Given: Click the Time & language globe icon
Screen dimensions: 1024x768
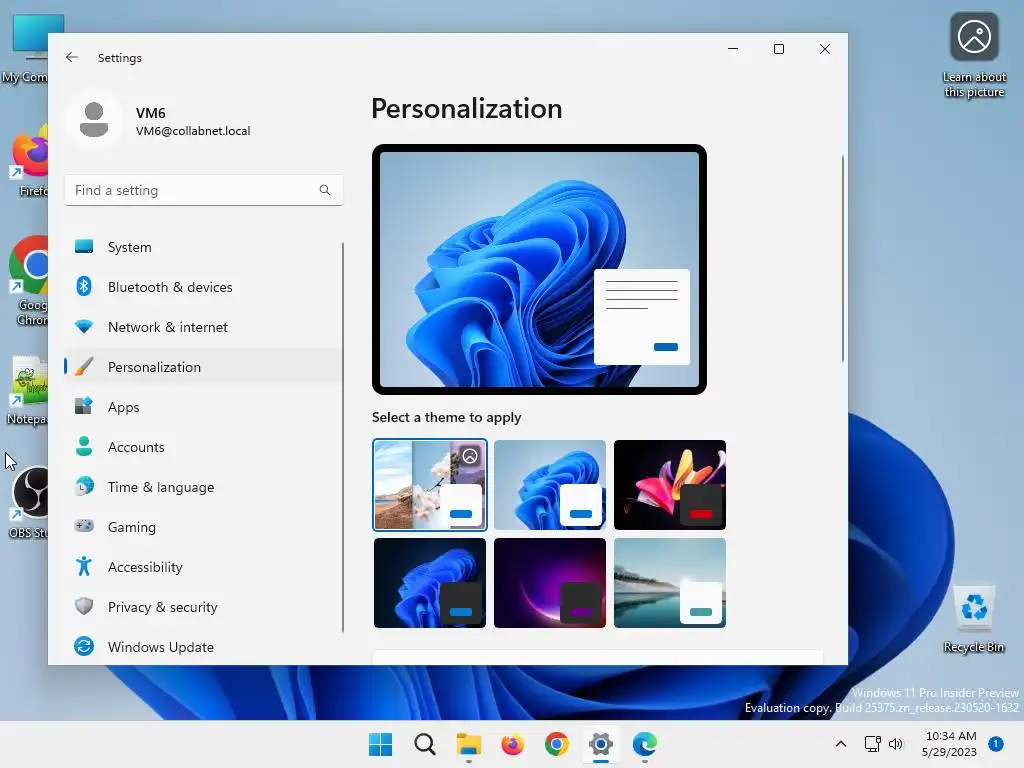Looking at the screenshot, I should click(84, 487).
